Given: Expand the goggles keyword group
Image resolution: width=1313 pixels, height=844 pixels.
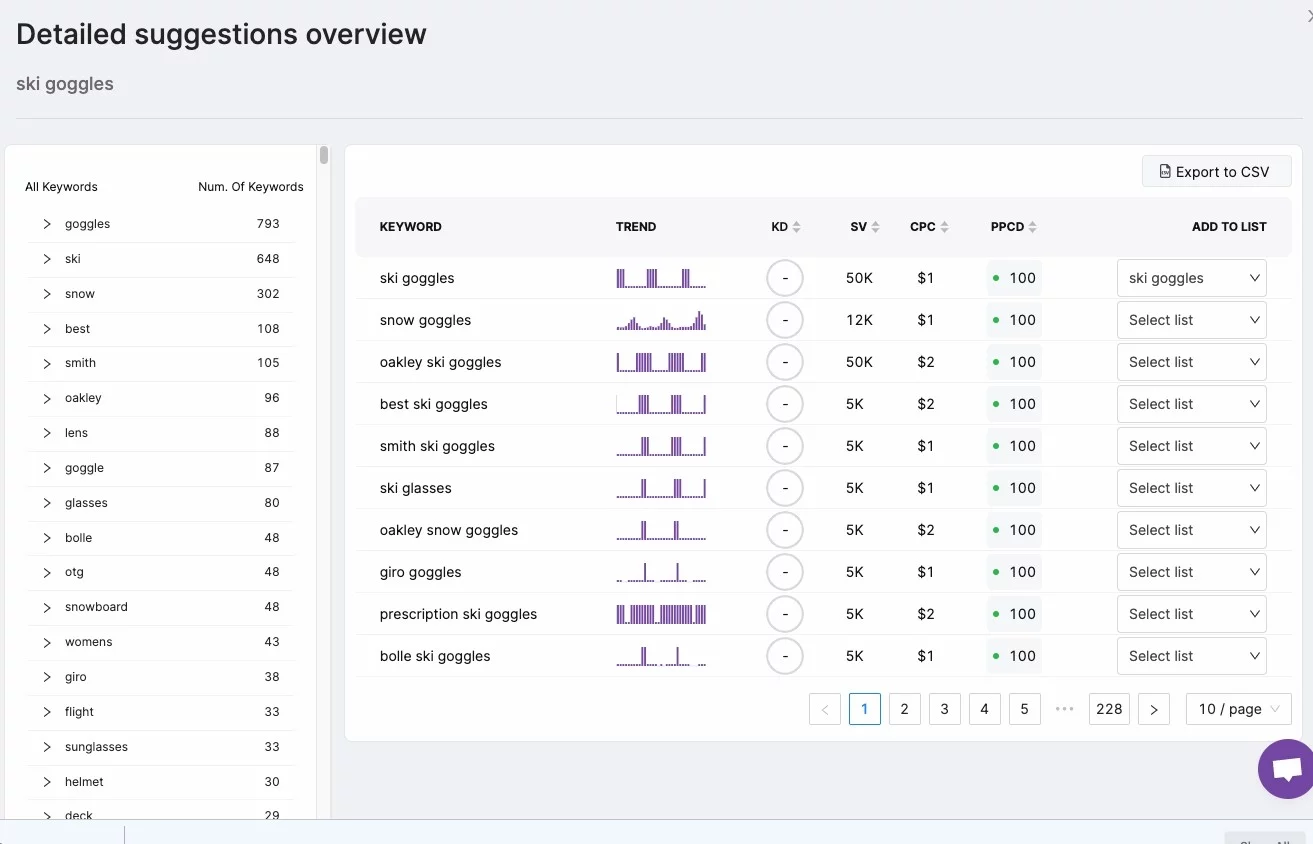Looking at the screenshot, I should tap(47, 224).
